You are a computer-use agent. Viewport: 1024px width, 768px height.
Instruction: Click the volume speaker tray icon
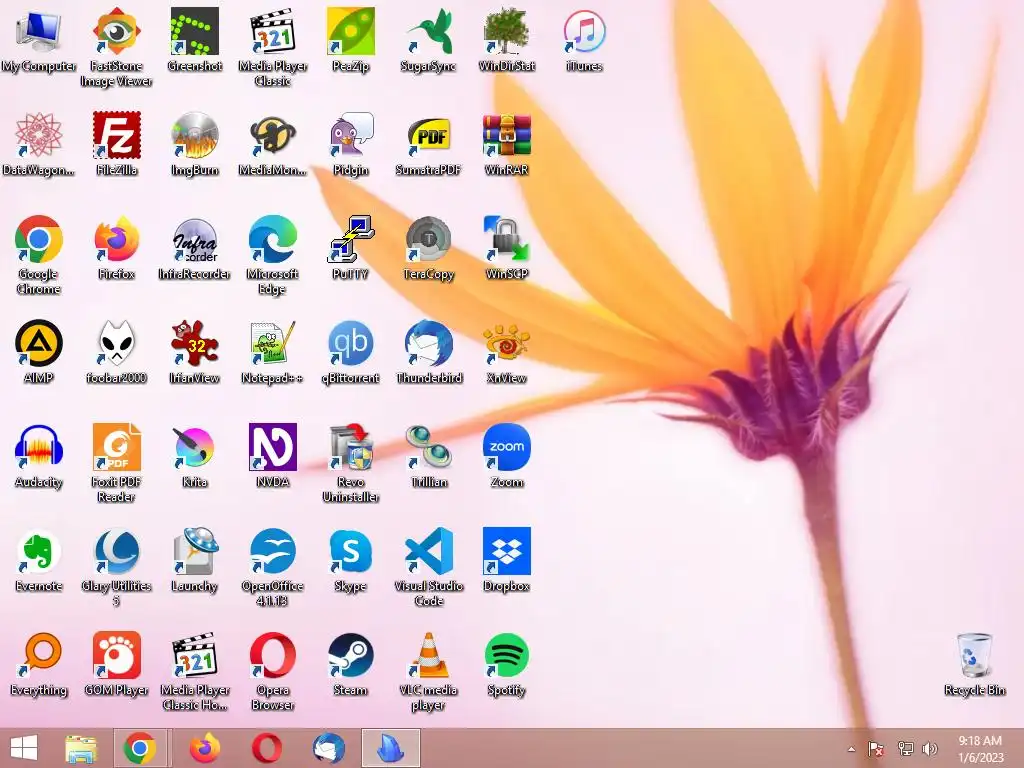tap(930, 748)
